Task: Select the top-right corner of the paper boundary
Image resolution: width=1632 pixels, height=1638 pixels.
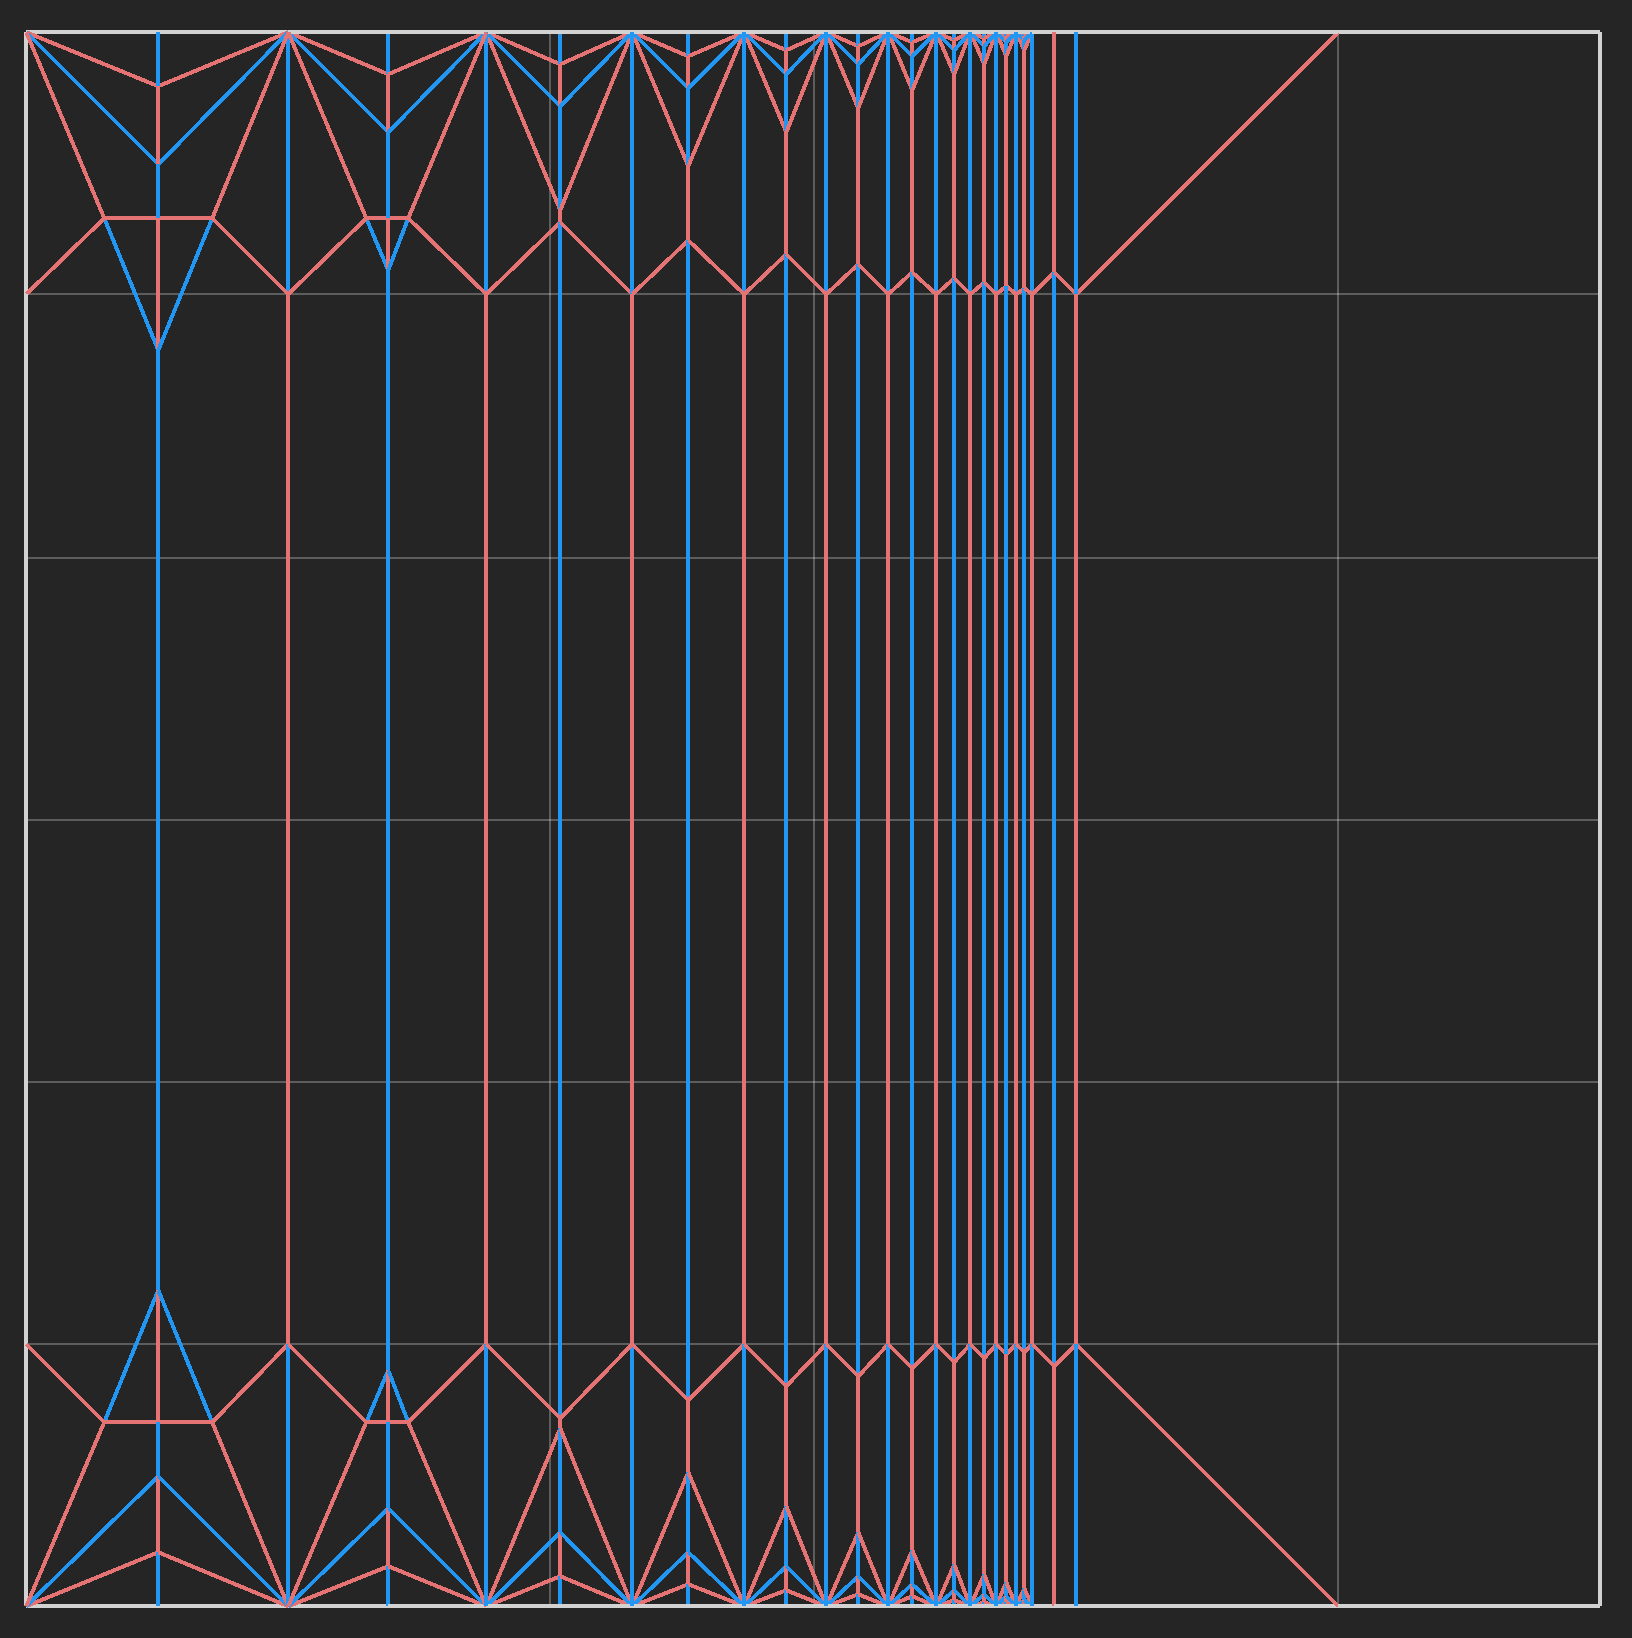Action: click(1600, 33)
